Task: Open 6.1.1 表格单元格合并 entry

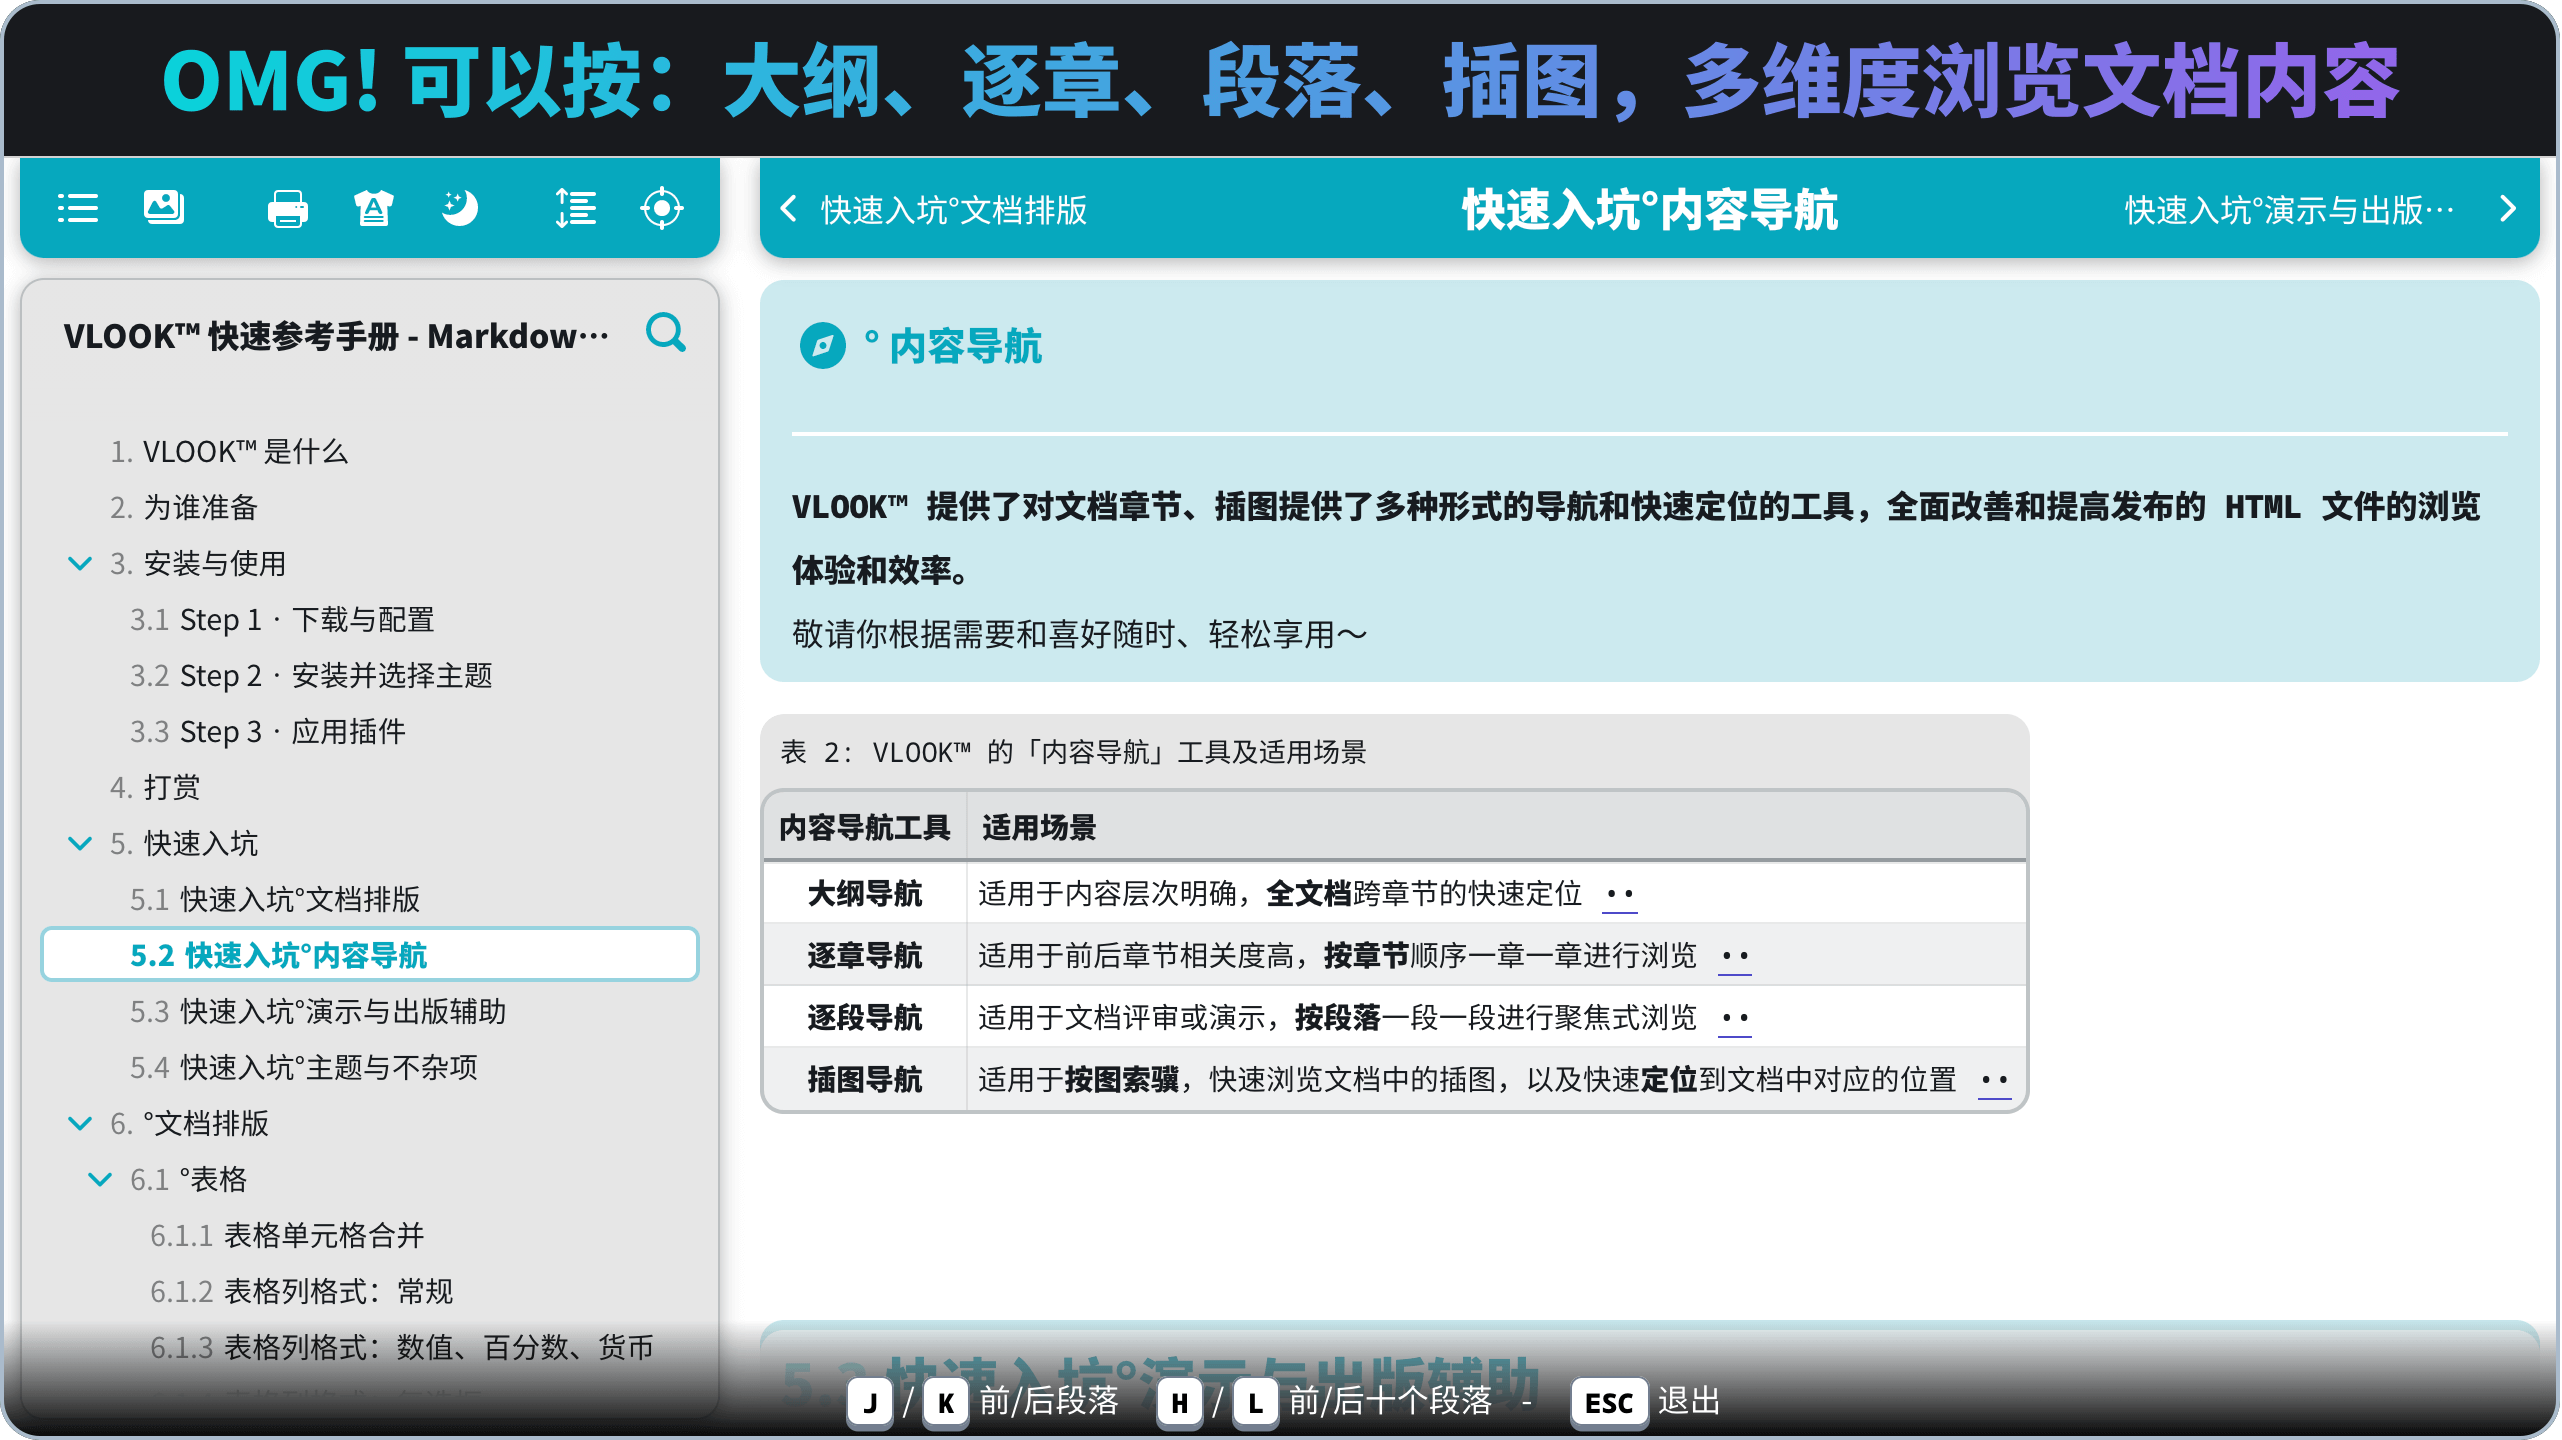Action: pyautogui.click(x=287, y=1235)
